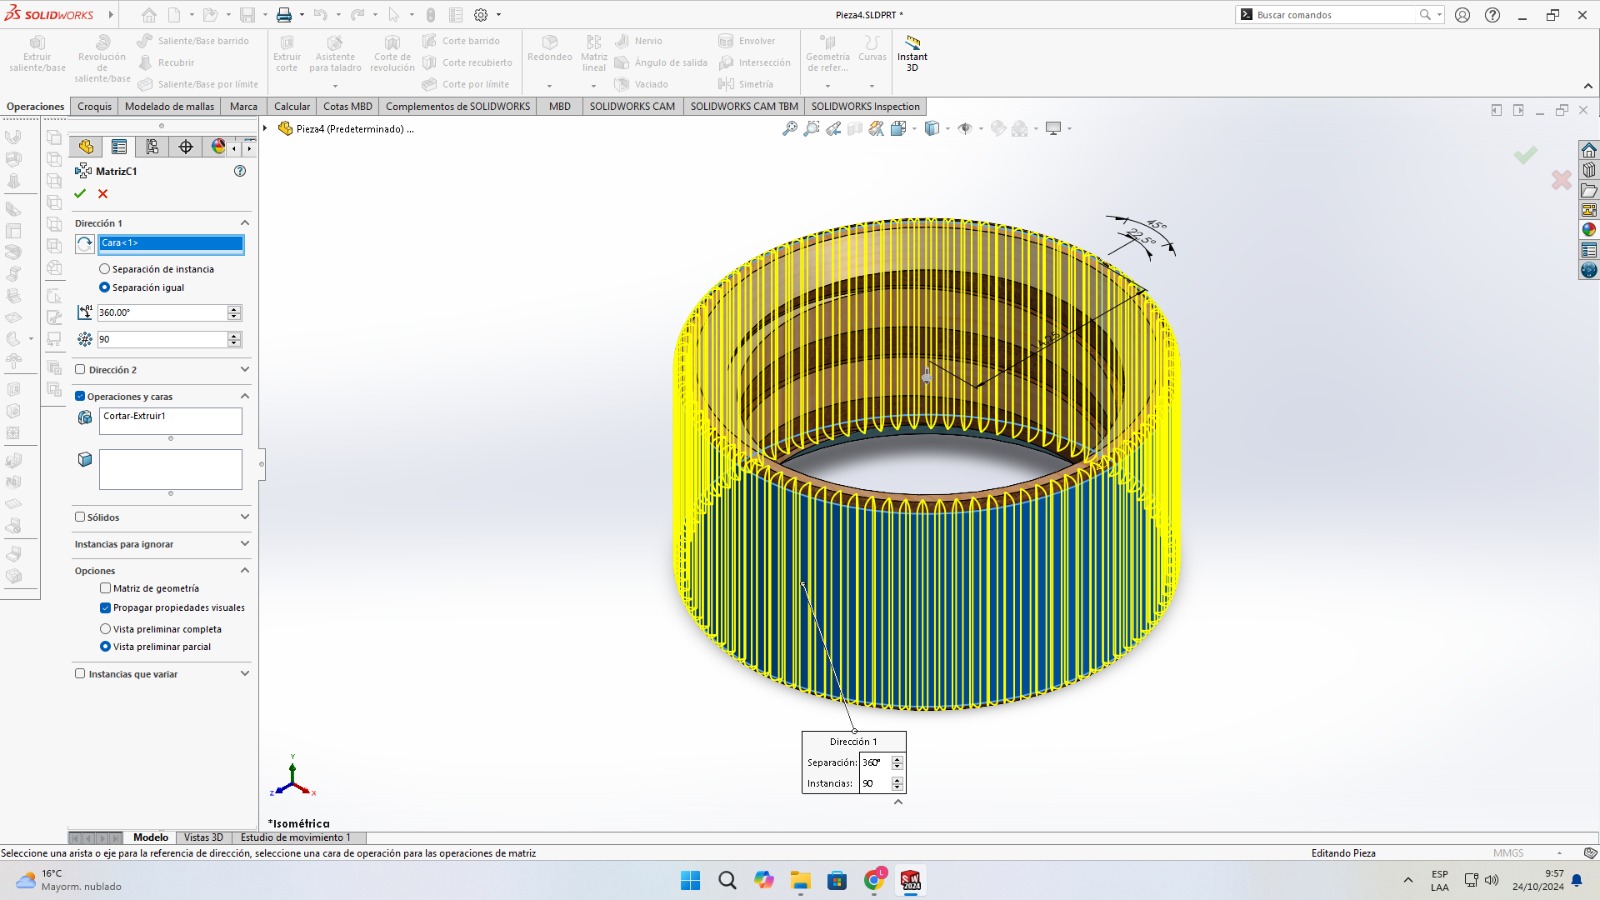Screen dimensions: 1600x900
Task: Open the Calcular tab
Action: pyautogui.click(x=292, y=107)
